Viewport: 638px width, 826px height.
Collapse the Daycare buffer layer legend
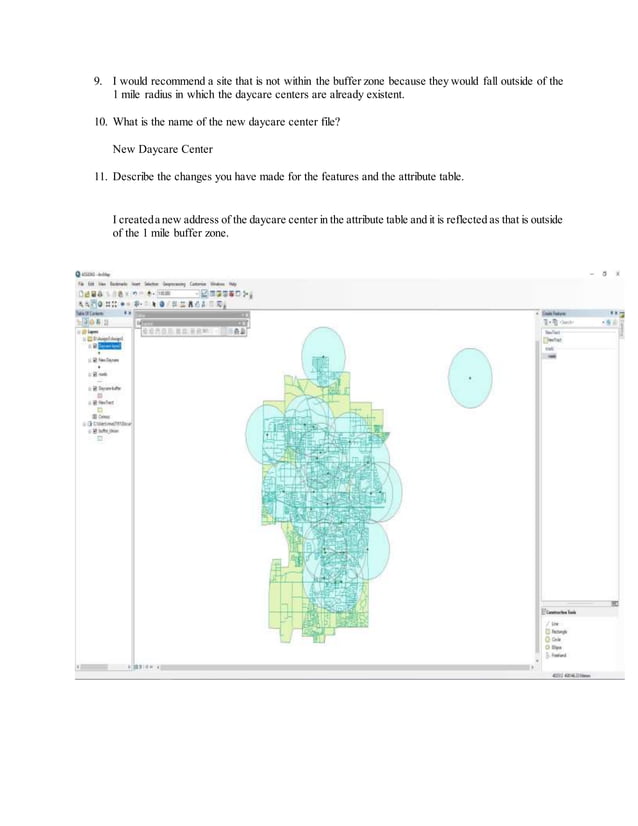pos(90,389)
